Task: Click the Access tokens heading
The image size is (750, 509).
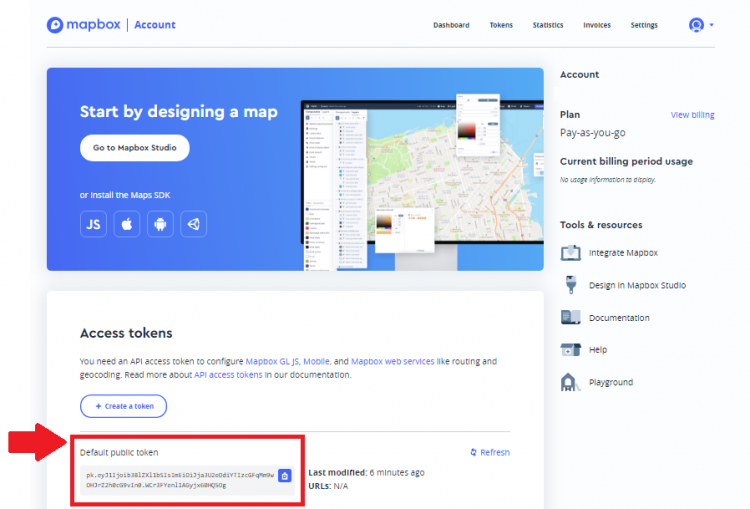Action: [126, 333]
